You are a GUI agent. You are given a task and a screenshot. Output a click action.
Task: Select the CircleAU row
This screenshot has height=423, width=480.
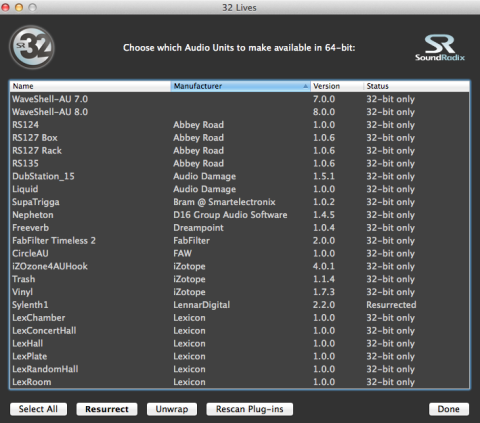[240, 253]
